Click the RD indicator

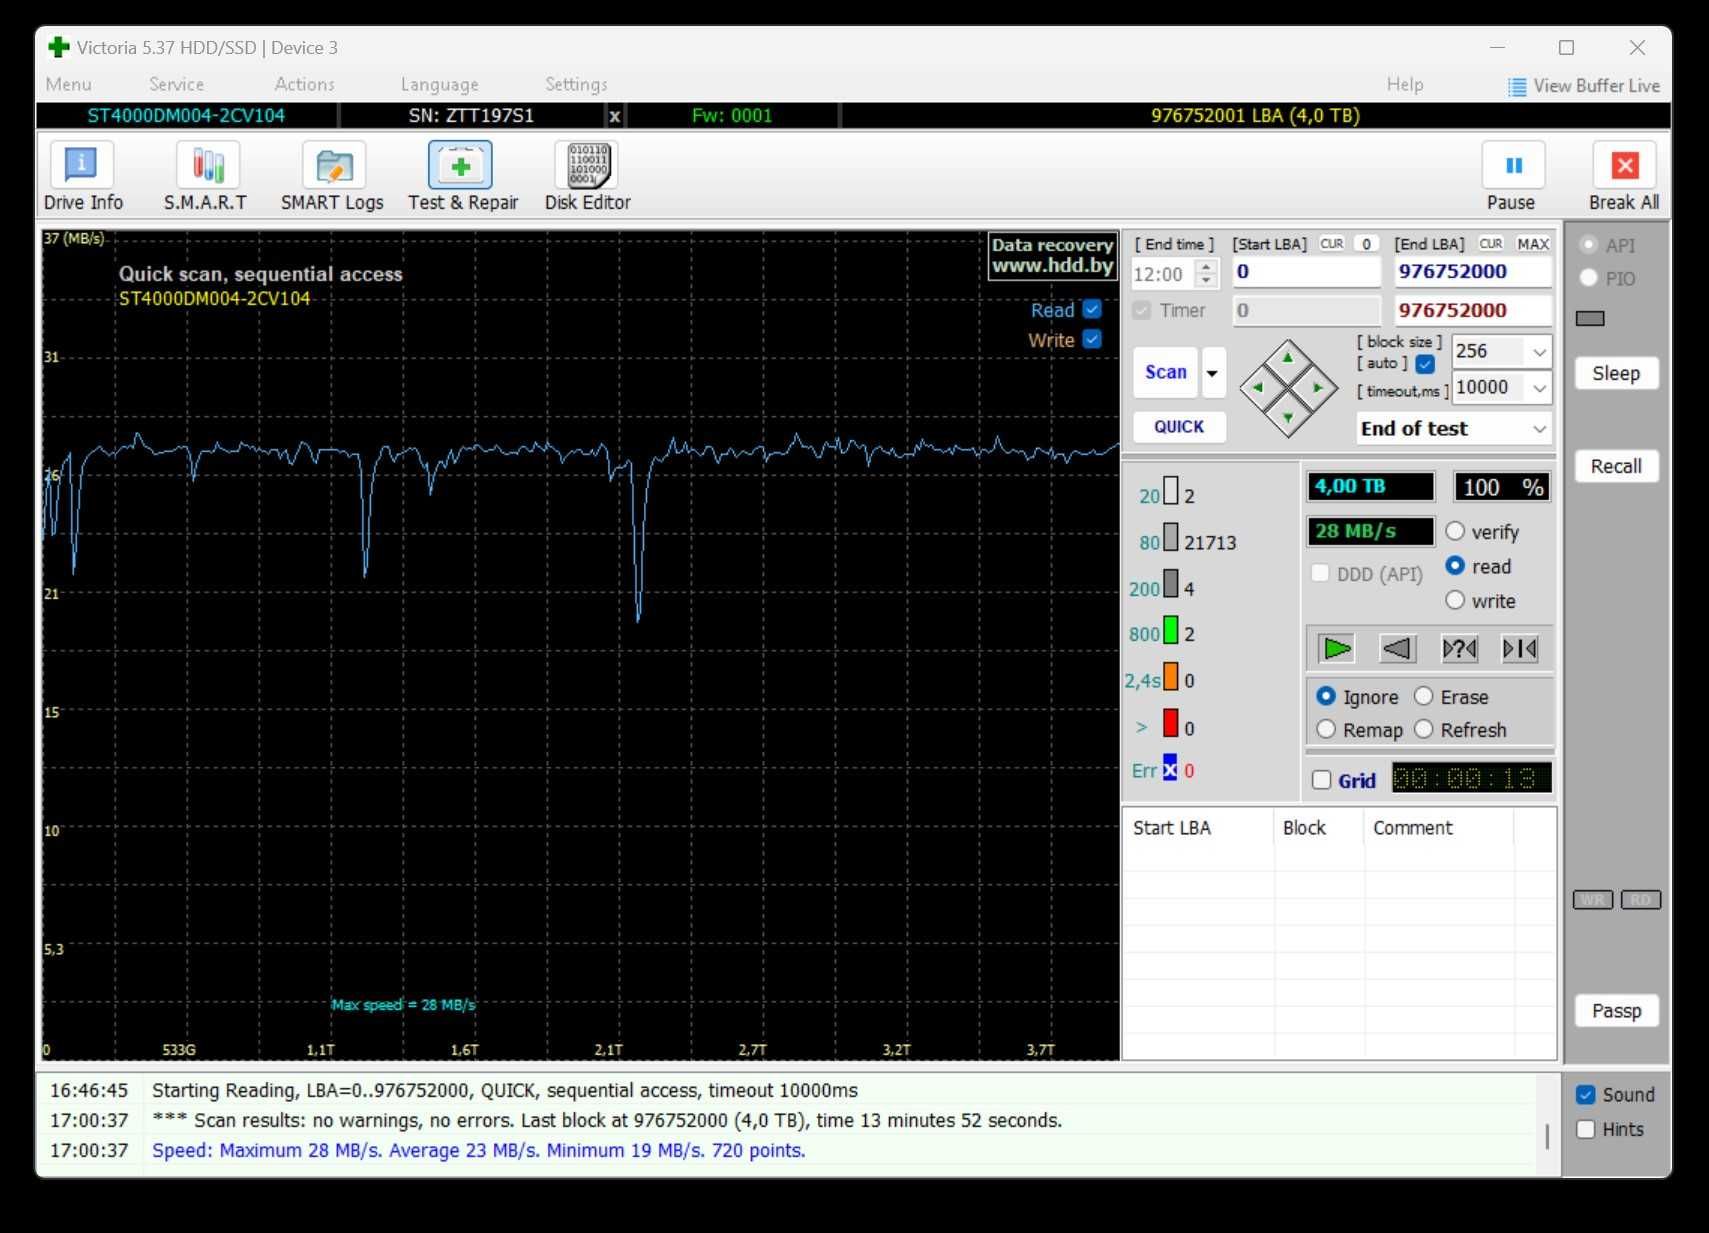click(x=1640, y=900)
